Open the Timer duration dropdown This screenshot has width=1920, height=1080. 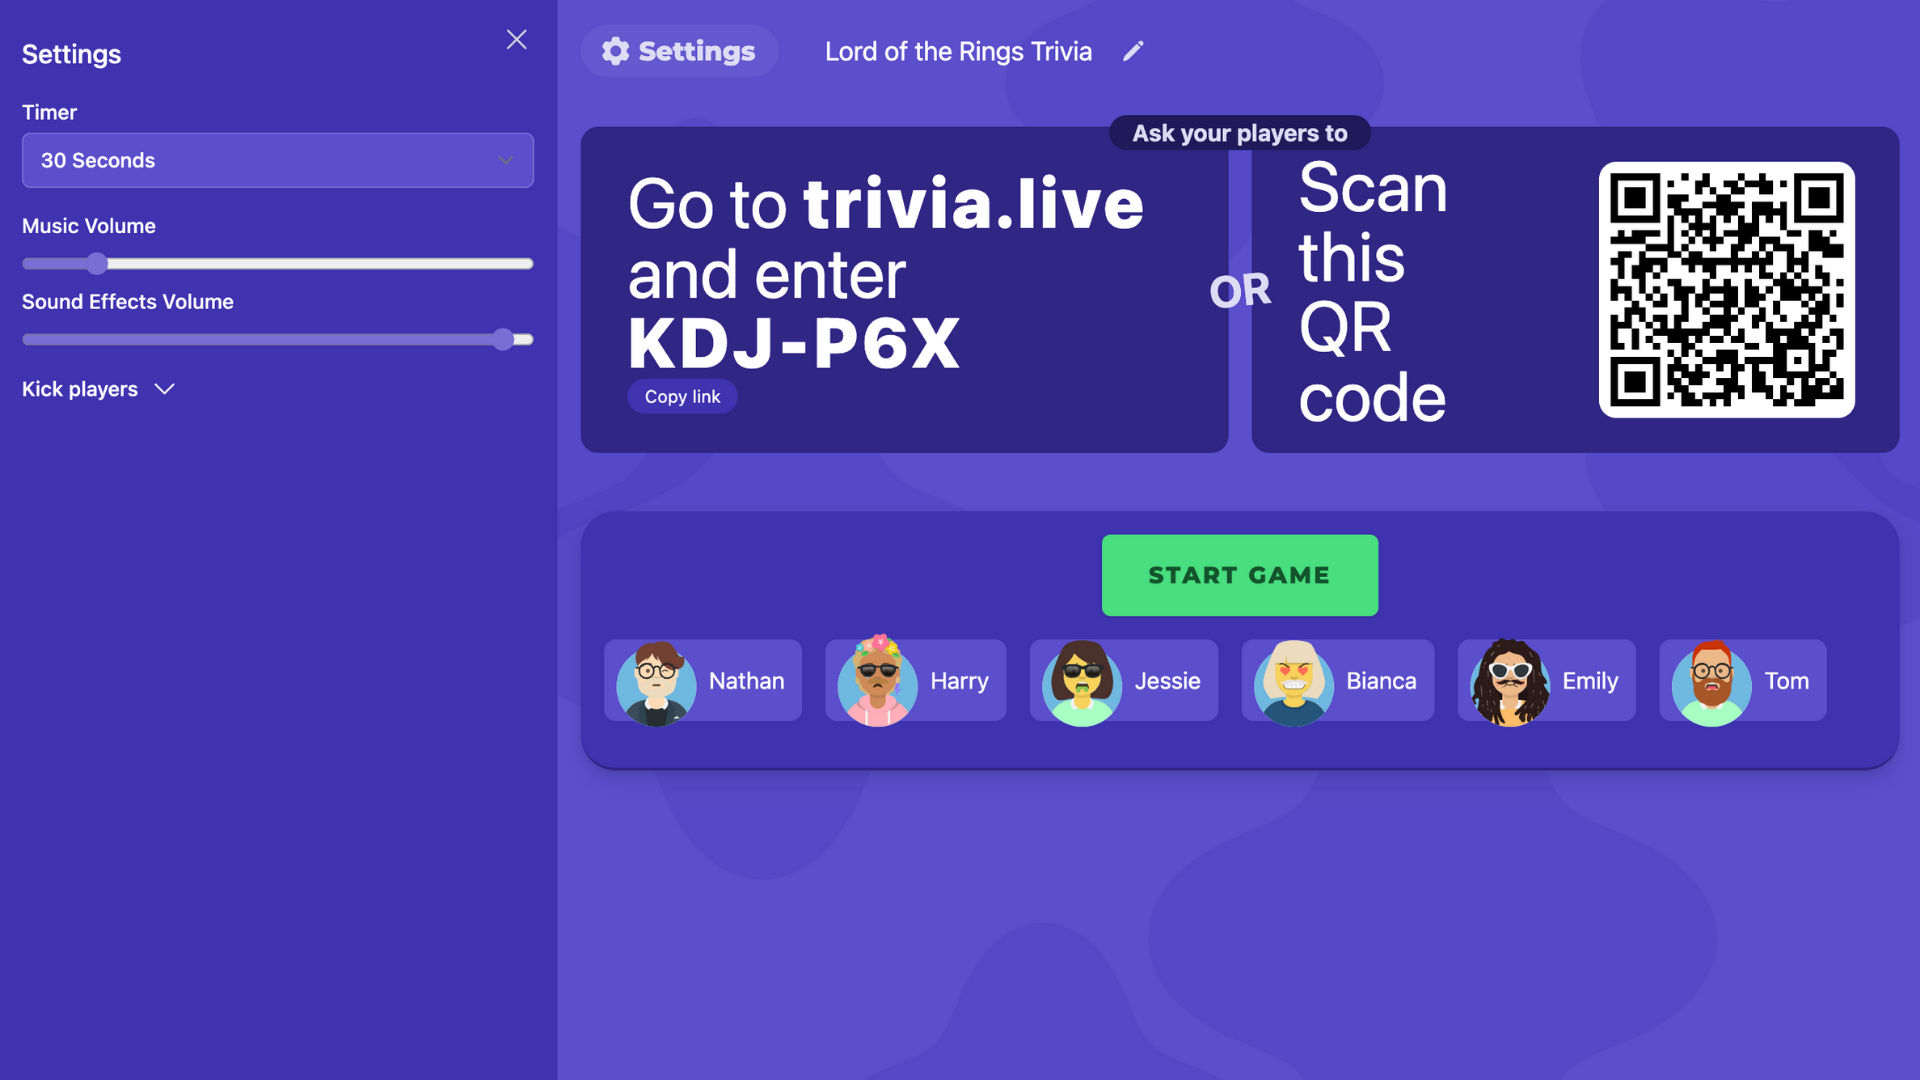tap(277, 160)
